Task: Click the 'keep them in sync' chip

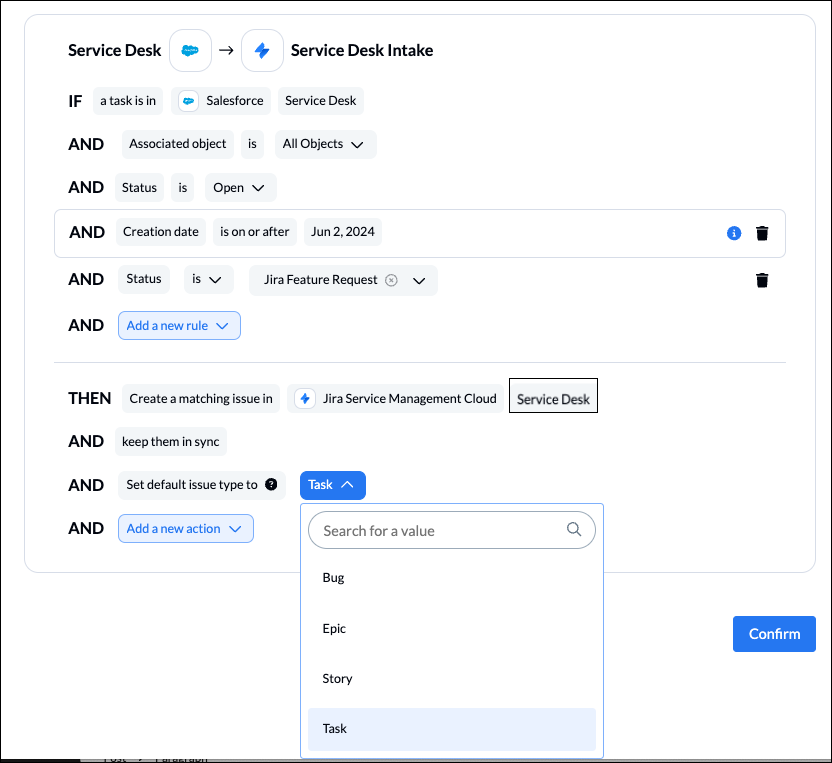Action: tap(171, 441)
